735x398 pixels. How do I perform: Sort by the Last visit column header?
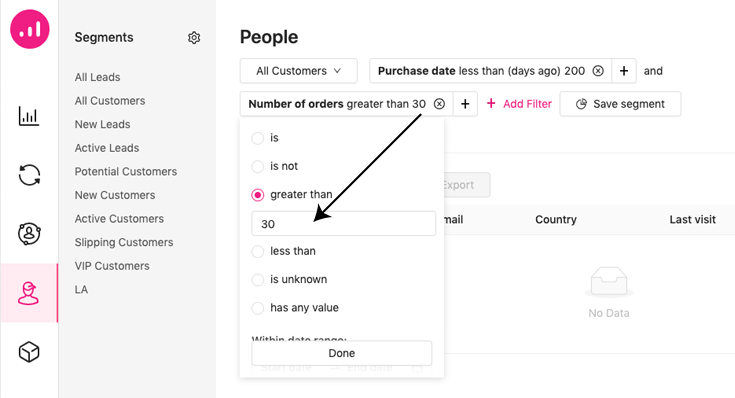(692, 219)
